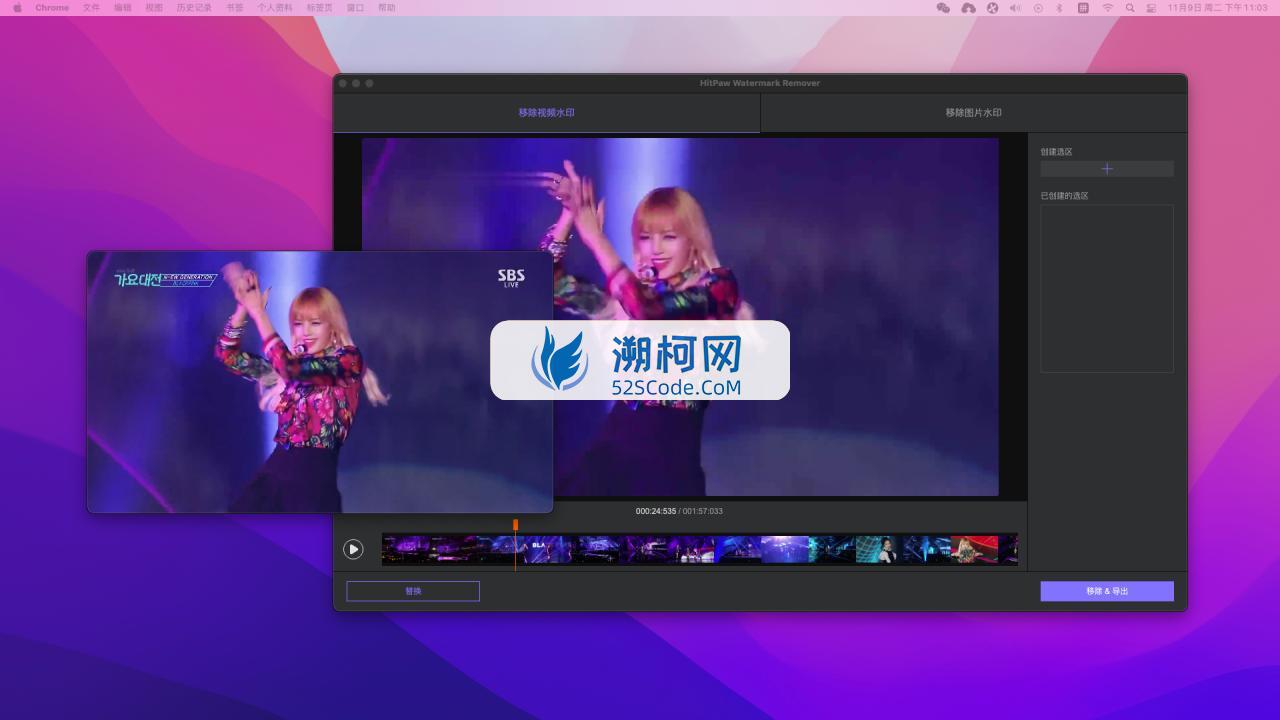Click the 已创建的选区 list box
The height and width of the screenshot is (720, 1280).
pyautogui.click(x=1107, y=289)
